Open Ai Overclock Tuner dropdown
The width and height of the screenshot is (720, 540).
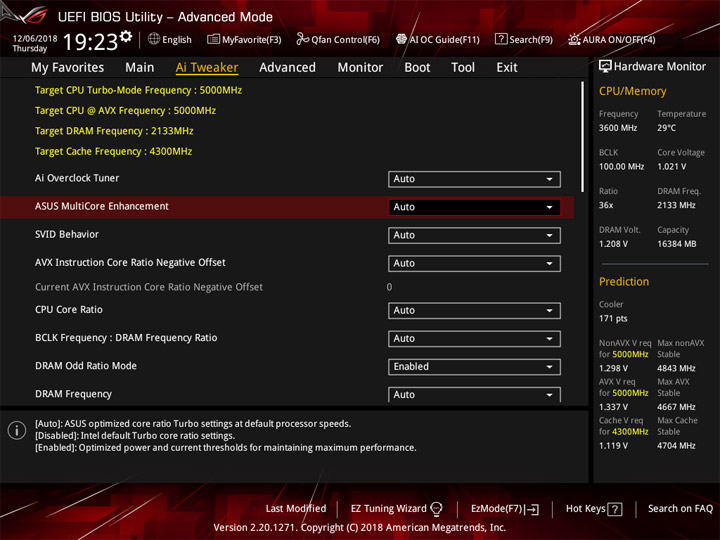pyautogui.click(x=474, y=179)
